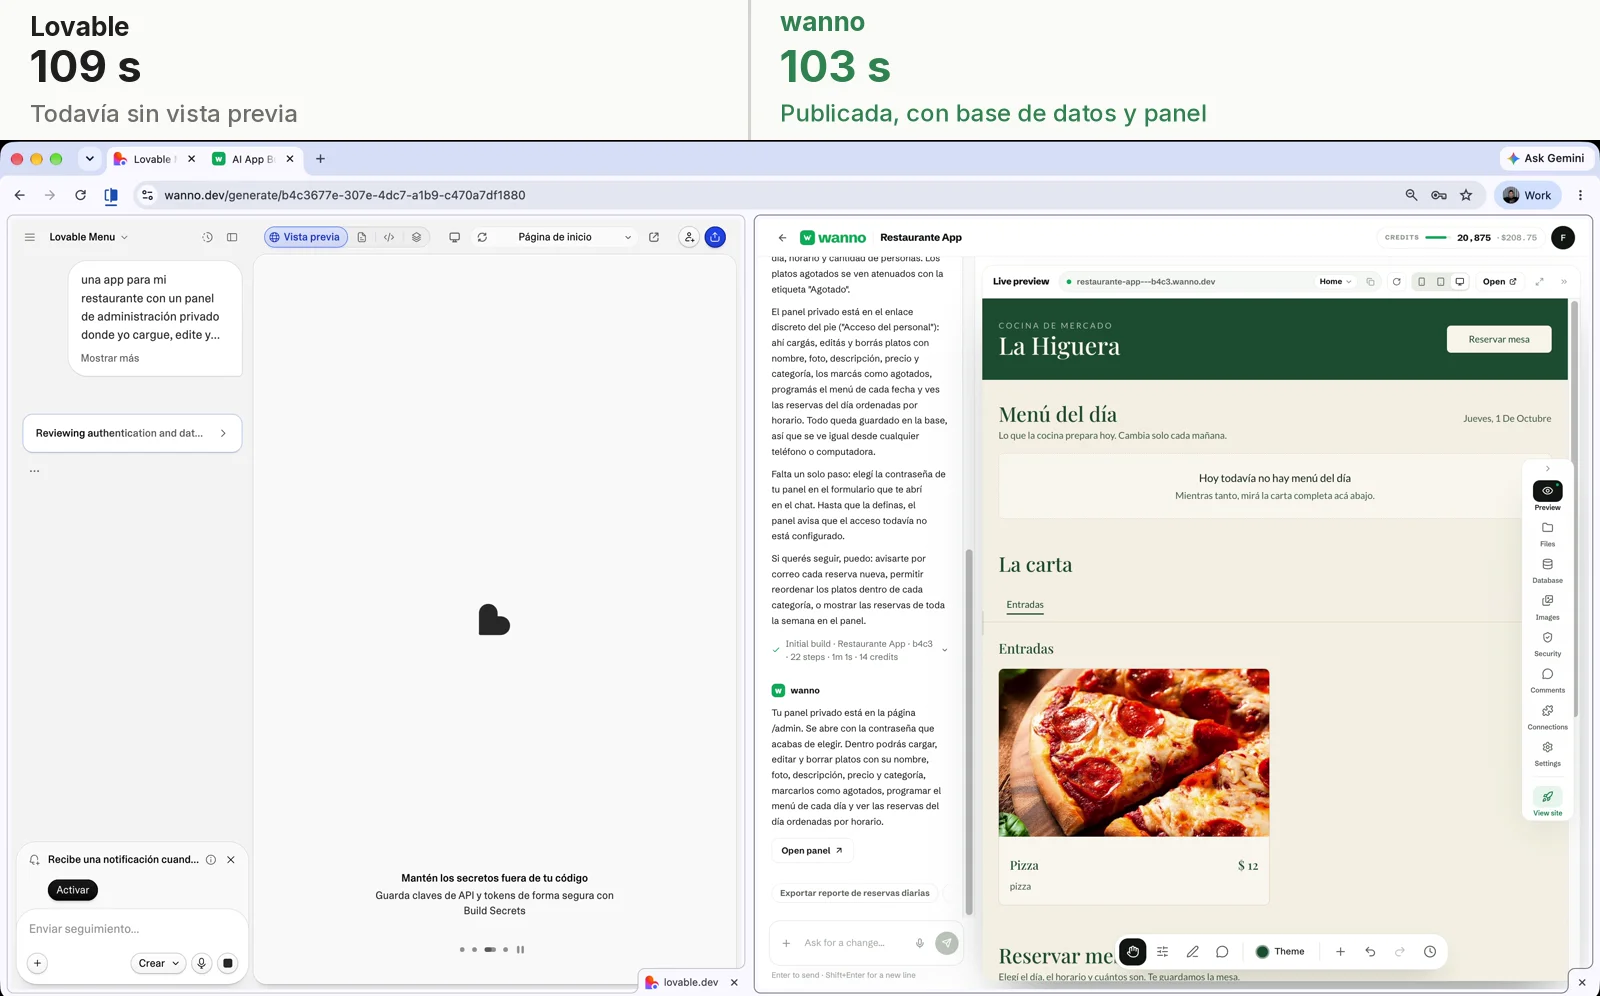Reload wanno Live preview
The width and height of the screenshot is (1600, 996).
(x=1396, y=282)
